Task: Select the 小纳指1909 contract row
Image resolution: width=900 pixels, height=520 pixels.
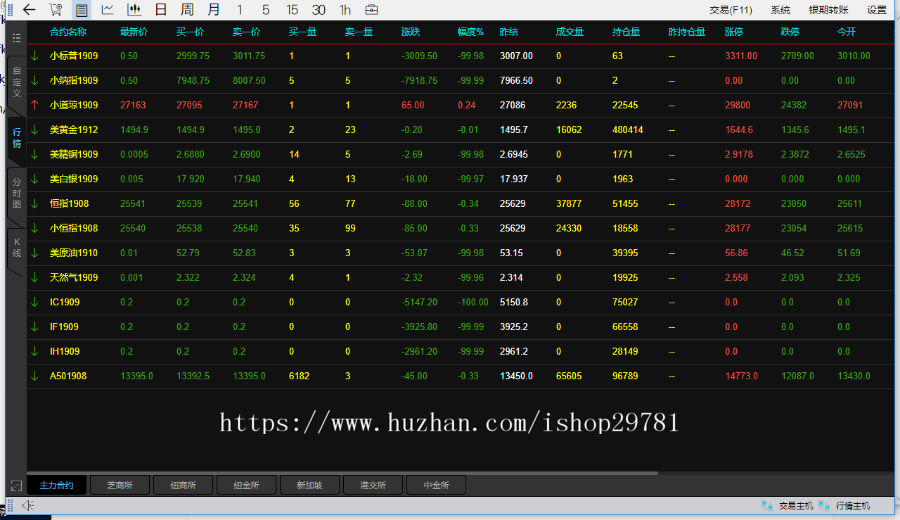Action: coord(460,80)
